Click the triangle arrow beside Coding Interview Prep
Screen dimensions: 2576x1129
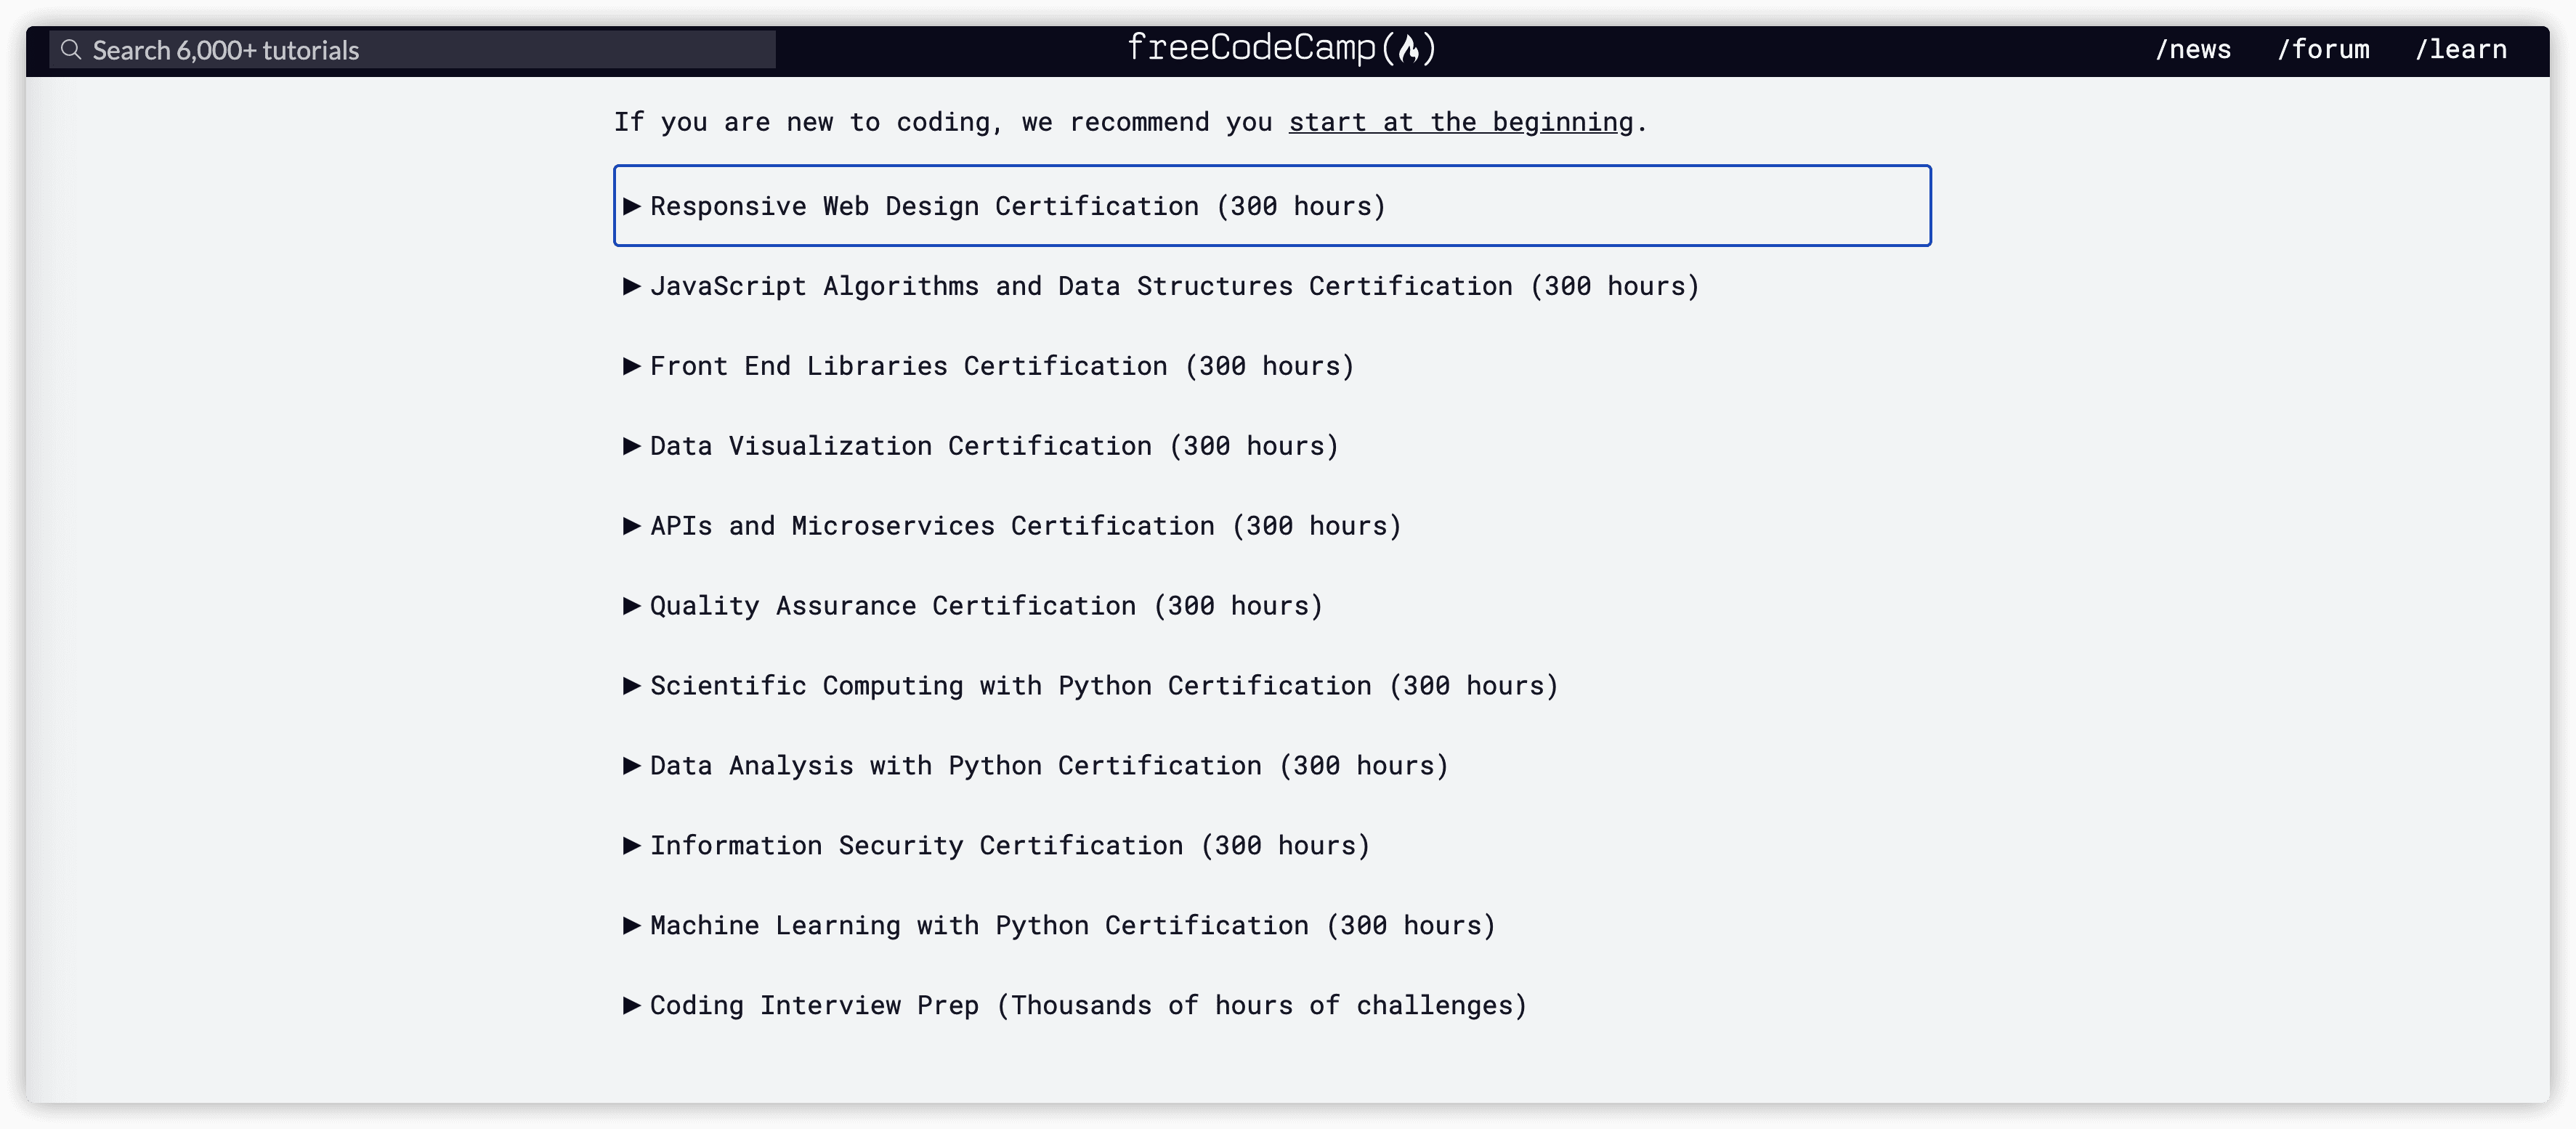pos(631,1005)
